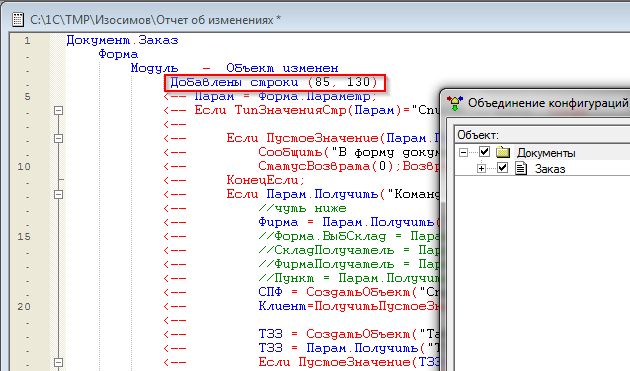Click the //СкладПолучатель comment line
630x371 pixels.
(x=349, y=250)
